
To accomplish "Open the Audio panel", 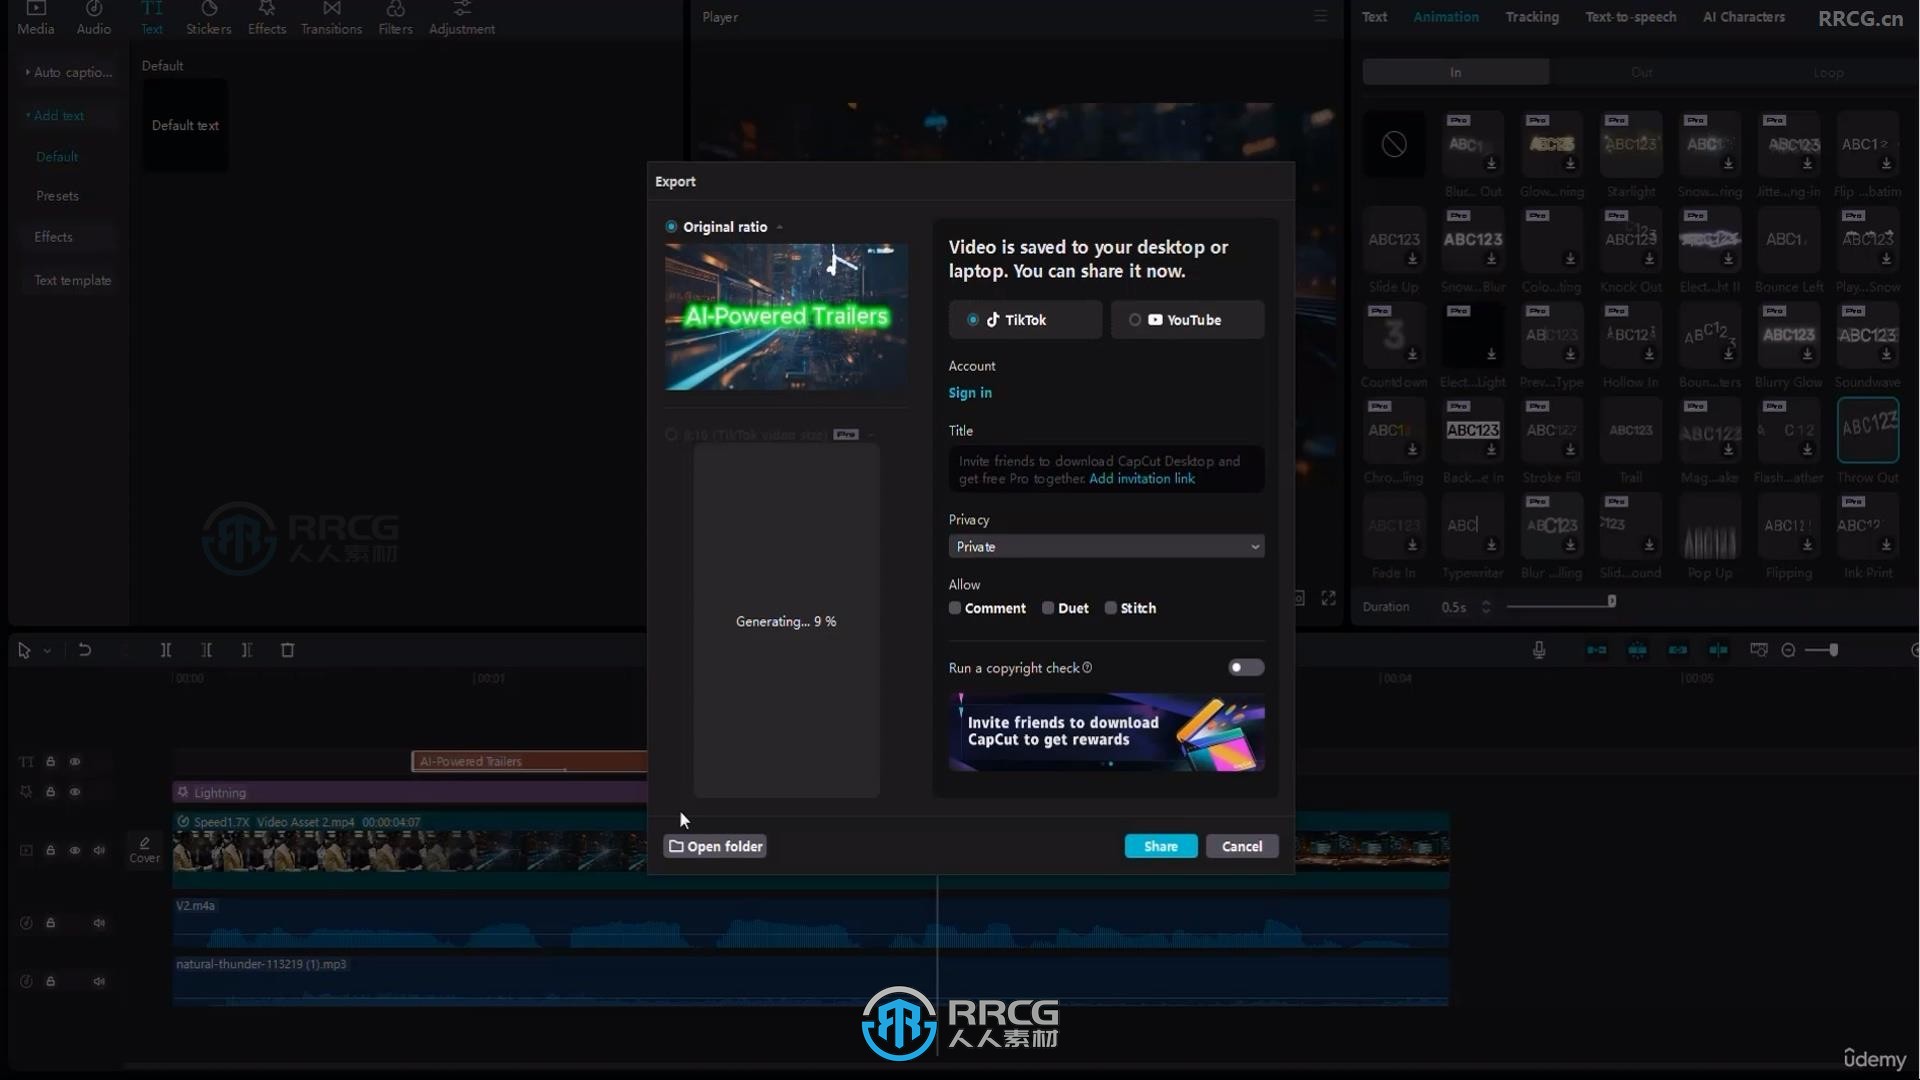I will click(x=94, y=18).
